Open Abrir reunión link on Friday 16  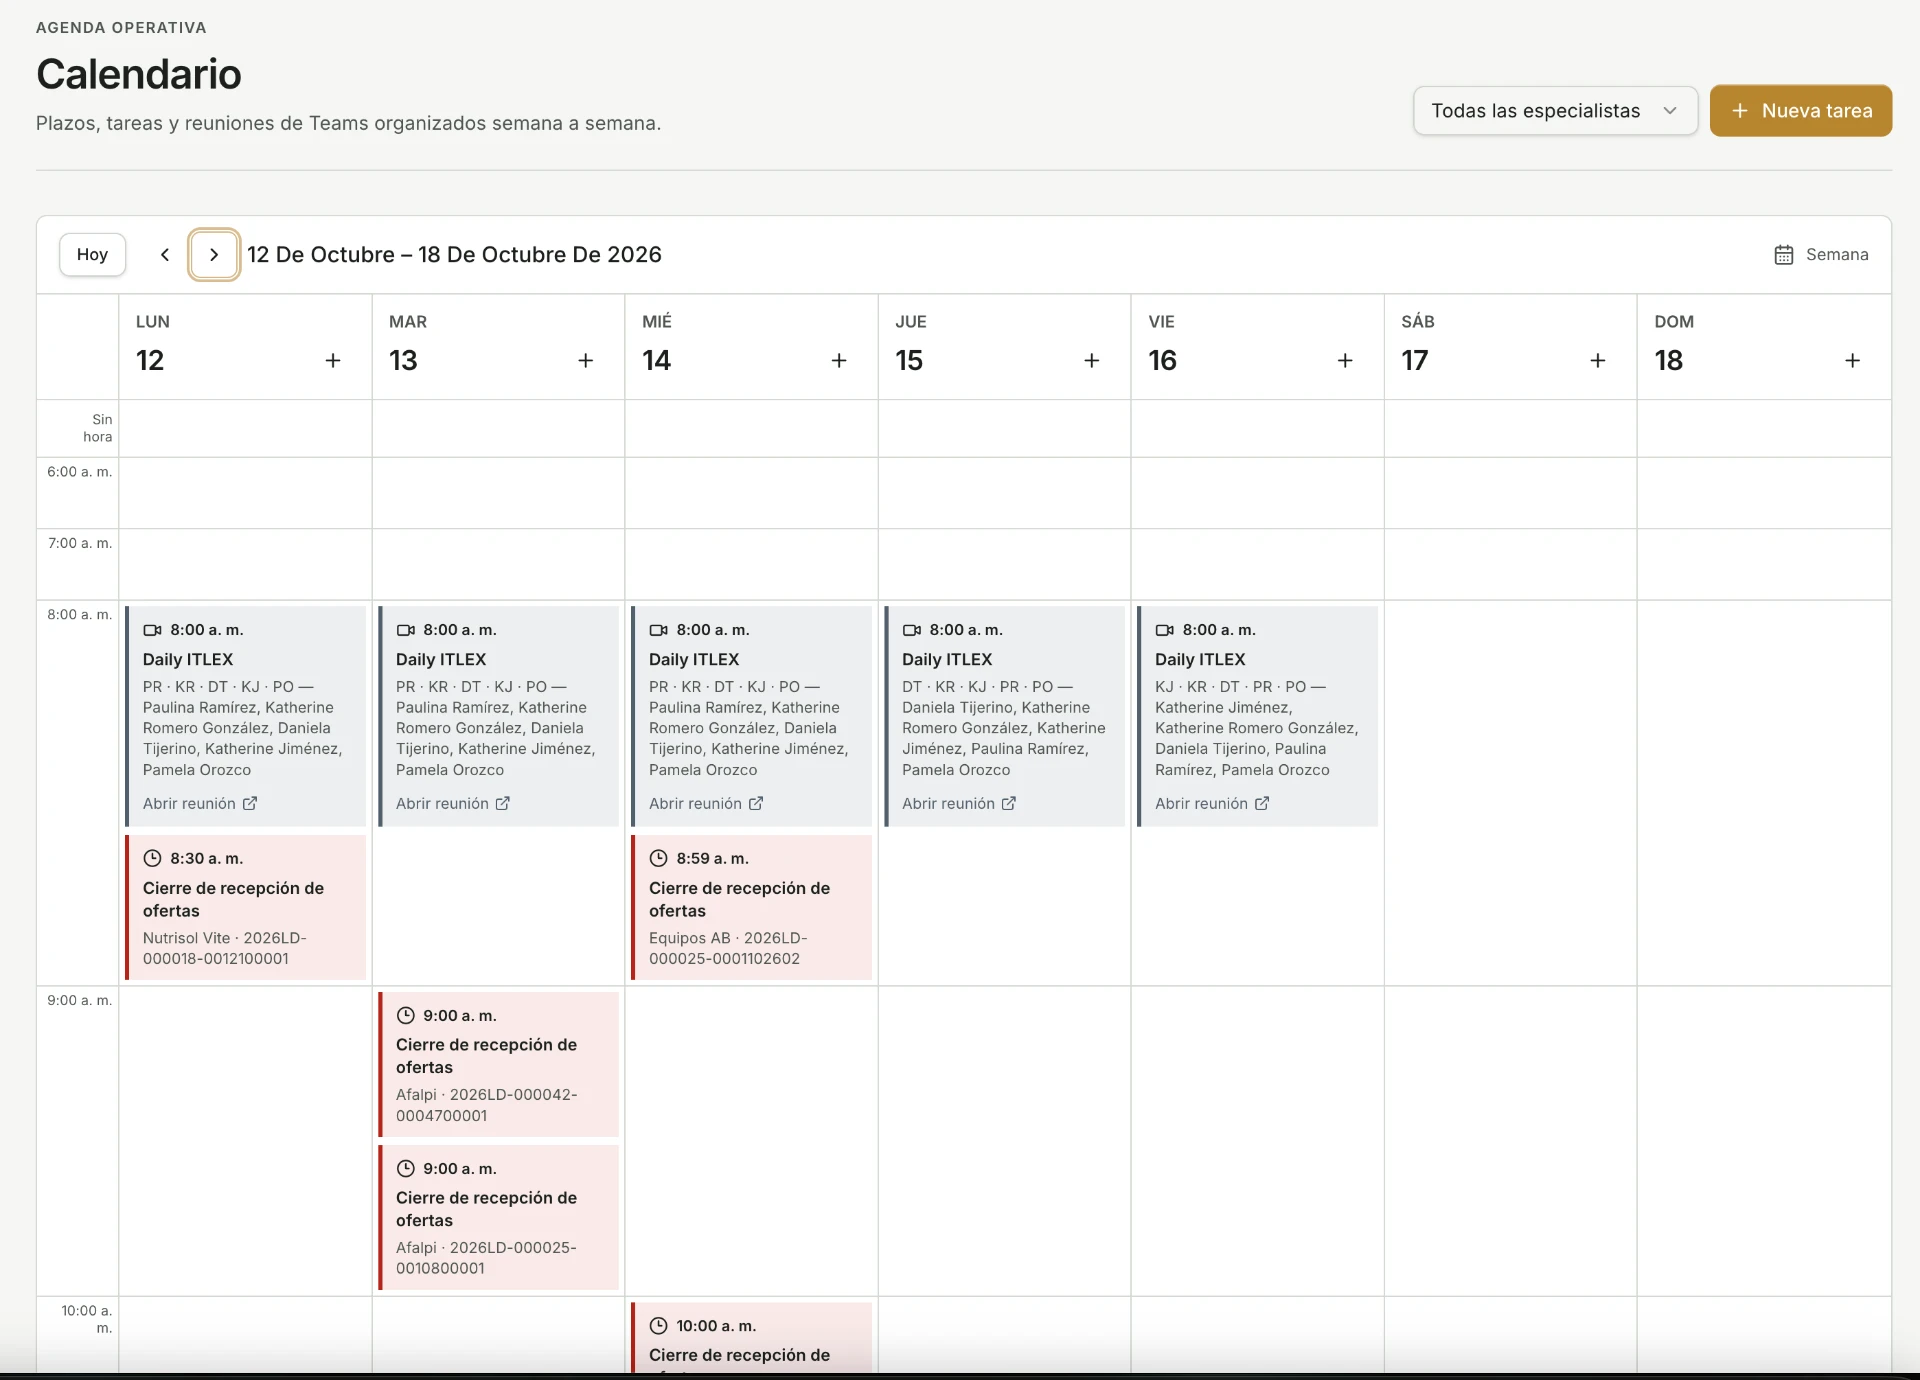click(1212, 803)
